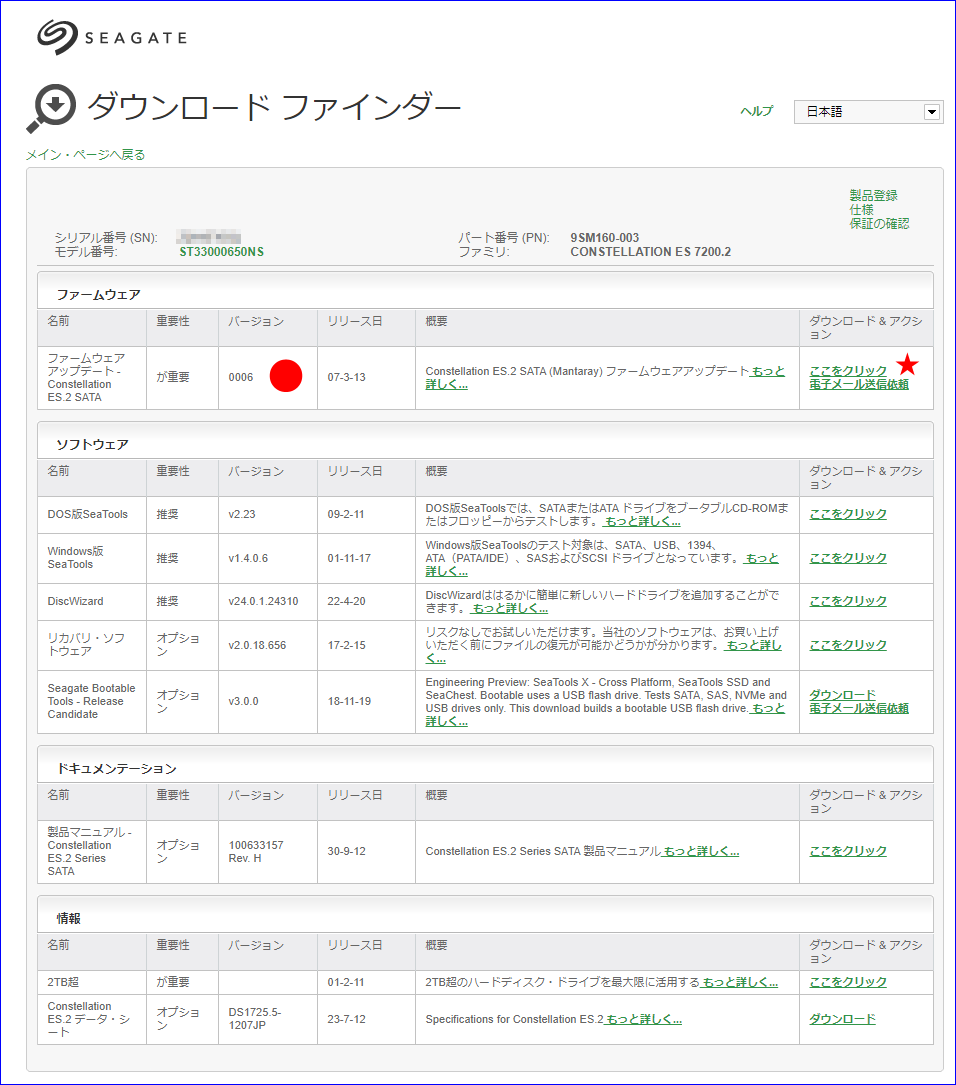Click ここをクリック for リカバリ・ソフトウェア
Viewport: 956px width, 1085px height.
[848, 645]
